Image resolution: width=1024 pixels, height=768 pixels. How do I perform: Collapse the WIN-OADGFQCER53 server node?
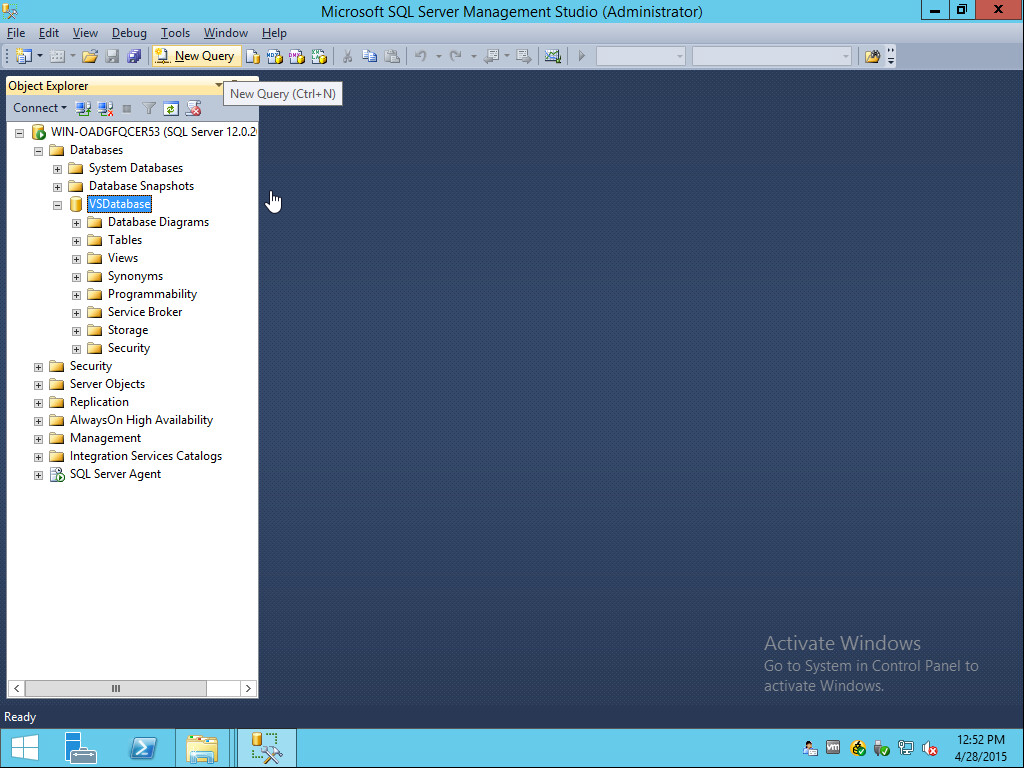(x=20, y=133)
